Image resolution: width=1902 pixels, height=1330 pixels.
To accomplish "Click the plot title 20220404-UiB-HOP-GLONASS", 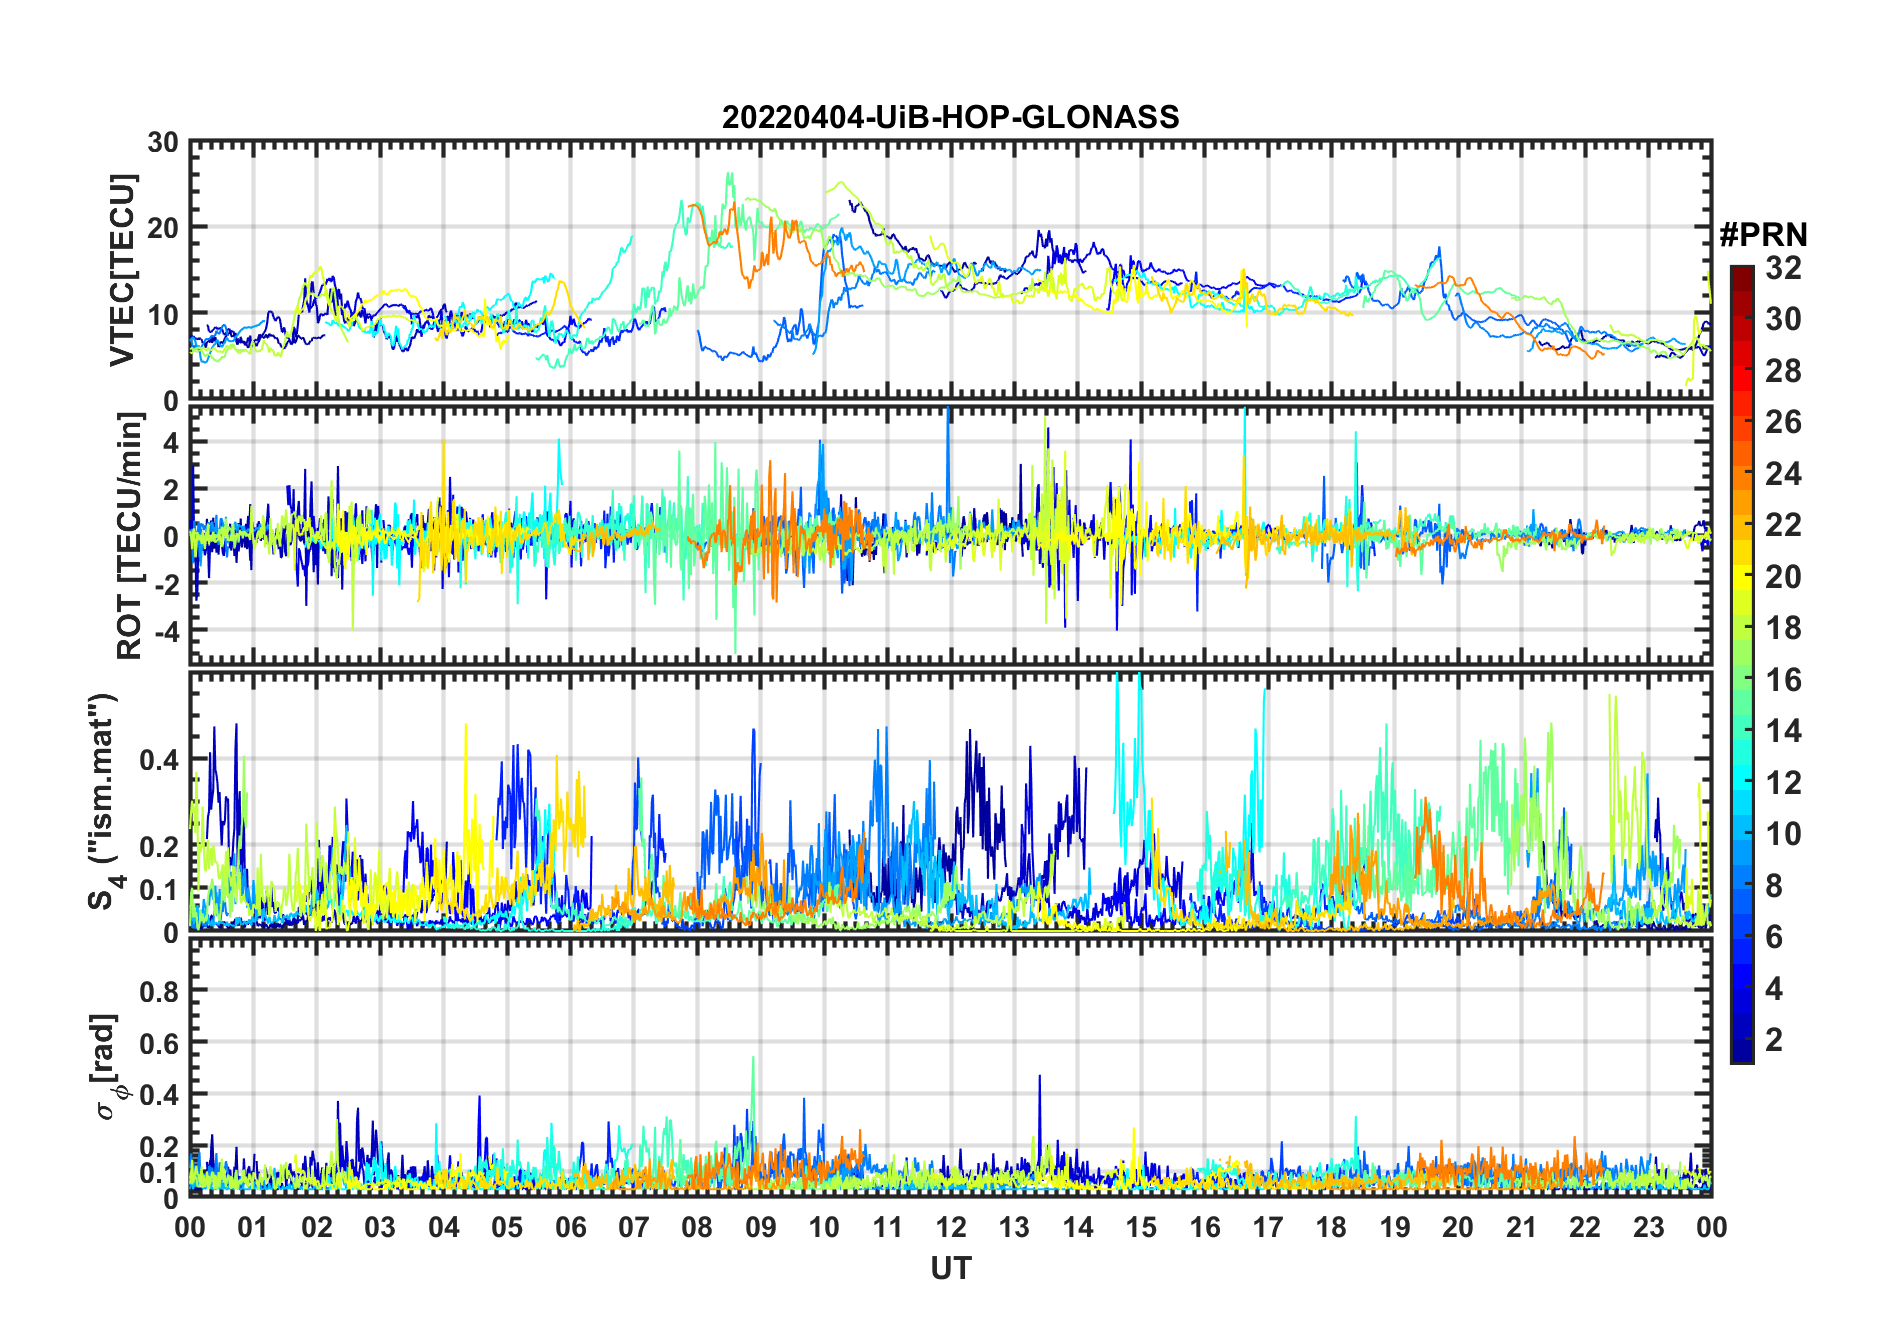I will [950, 117].
